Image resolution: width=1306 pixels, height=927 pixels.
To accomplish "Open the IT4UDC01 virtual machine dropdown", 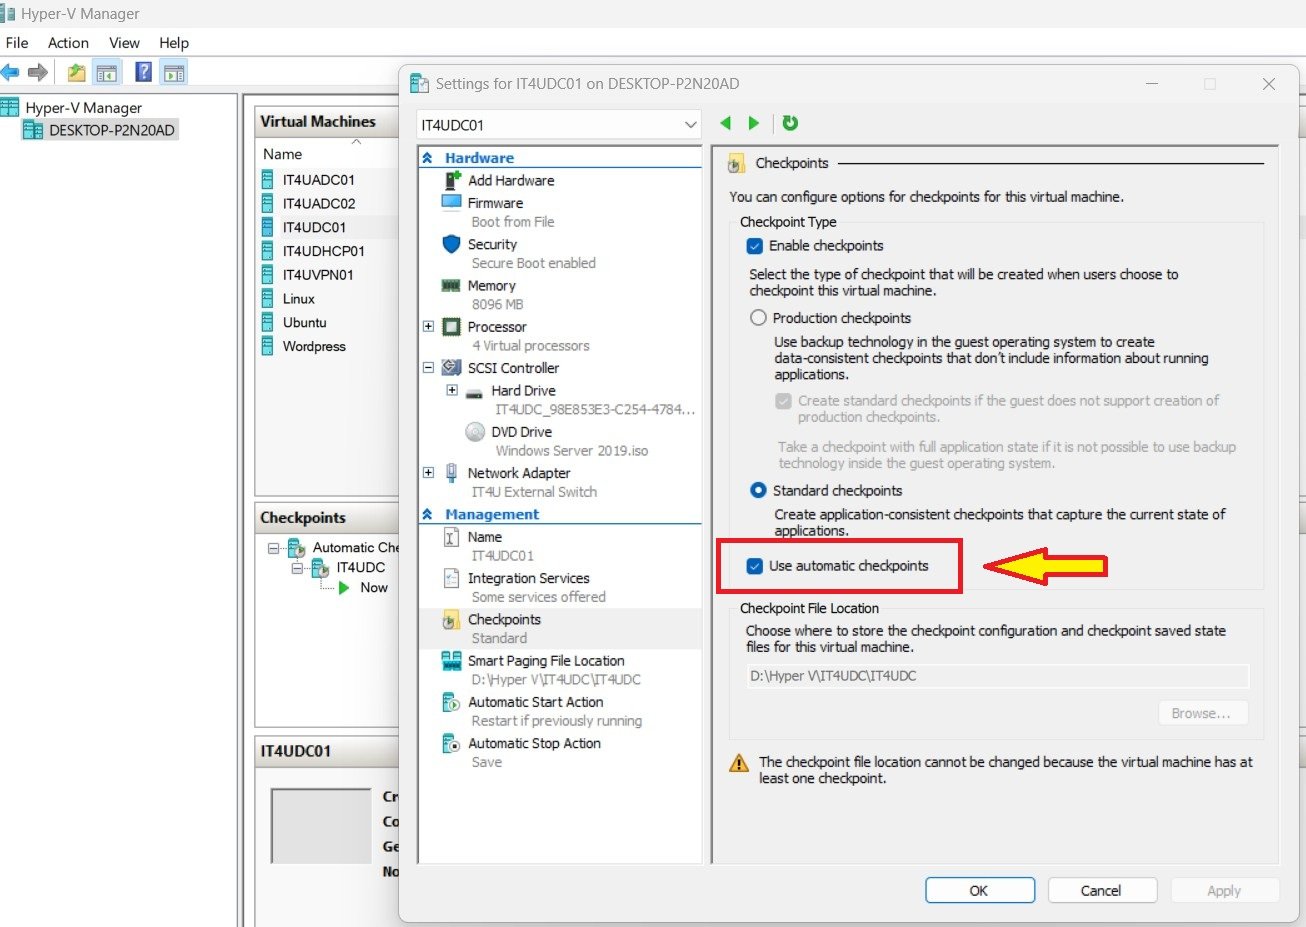I will pyautogui.click(x=690, y=125).
